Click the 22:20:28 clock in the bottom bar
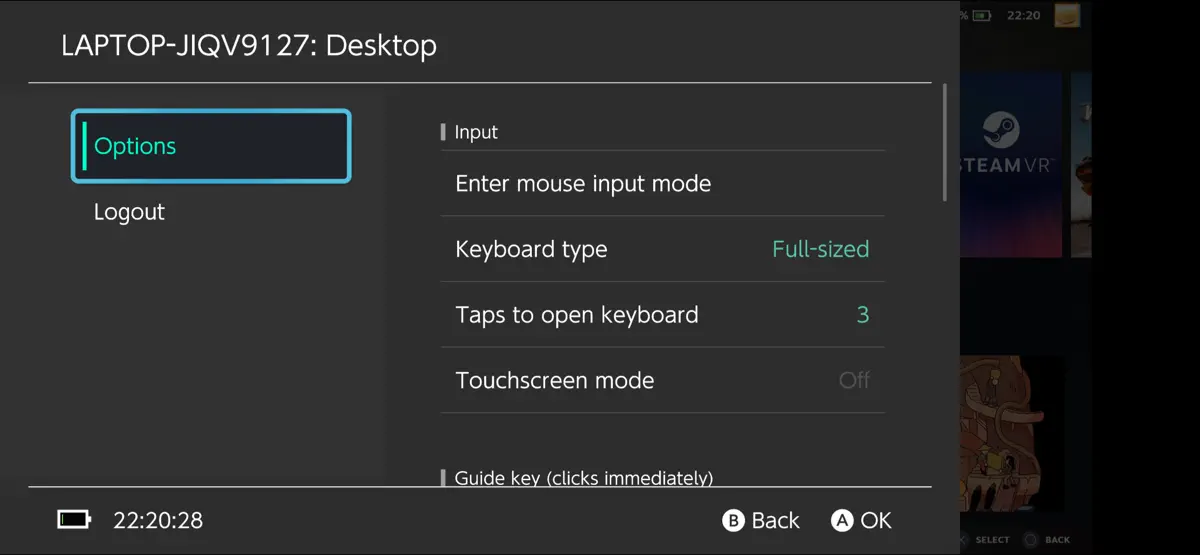 tap(158, 521)
